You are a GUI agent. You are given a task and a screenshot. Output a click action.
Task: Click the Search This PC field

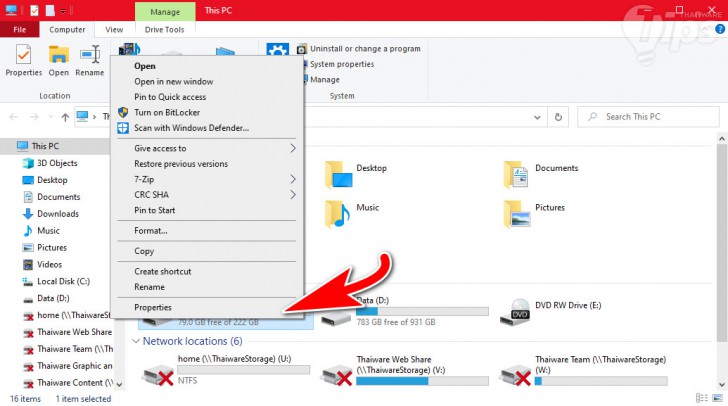648,117
